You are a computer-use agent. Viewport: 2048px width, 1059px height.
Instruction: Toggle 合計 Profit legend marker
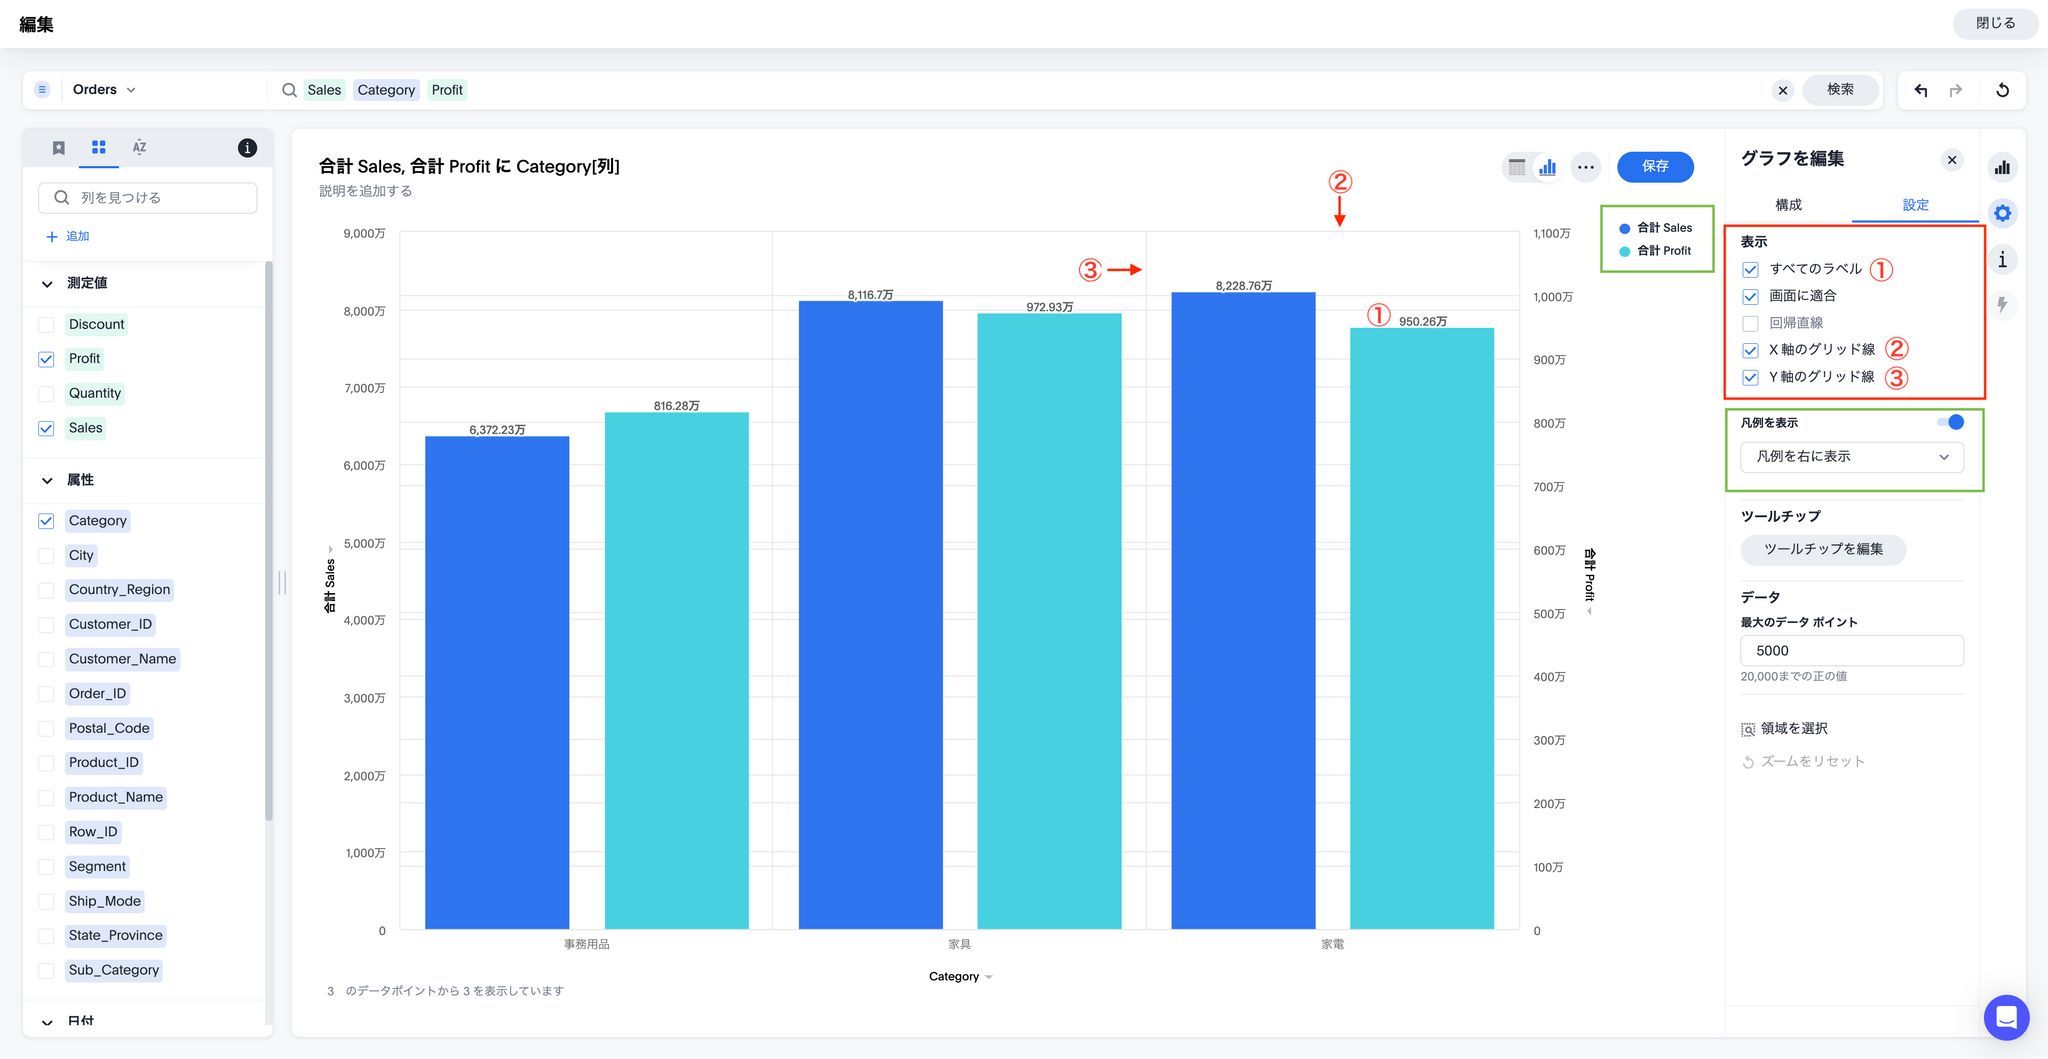(1624, 251)
